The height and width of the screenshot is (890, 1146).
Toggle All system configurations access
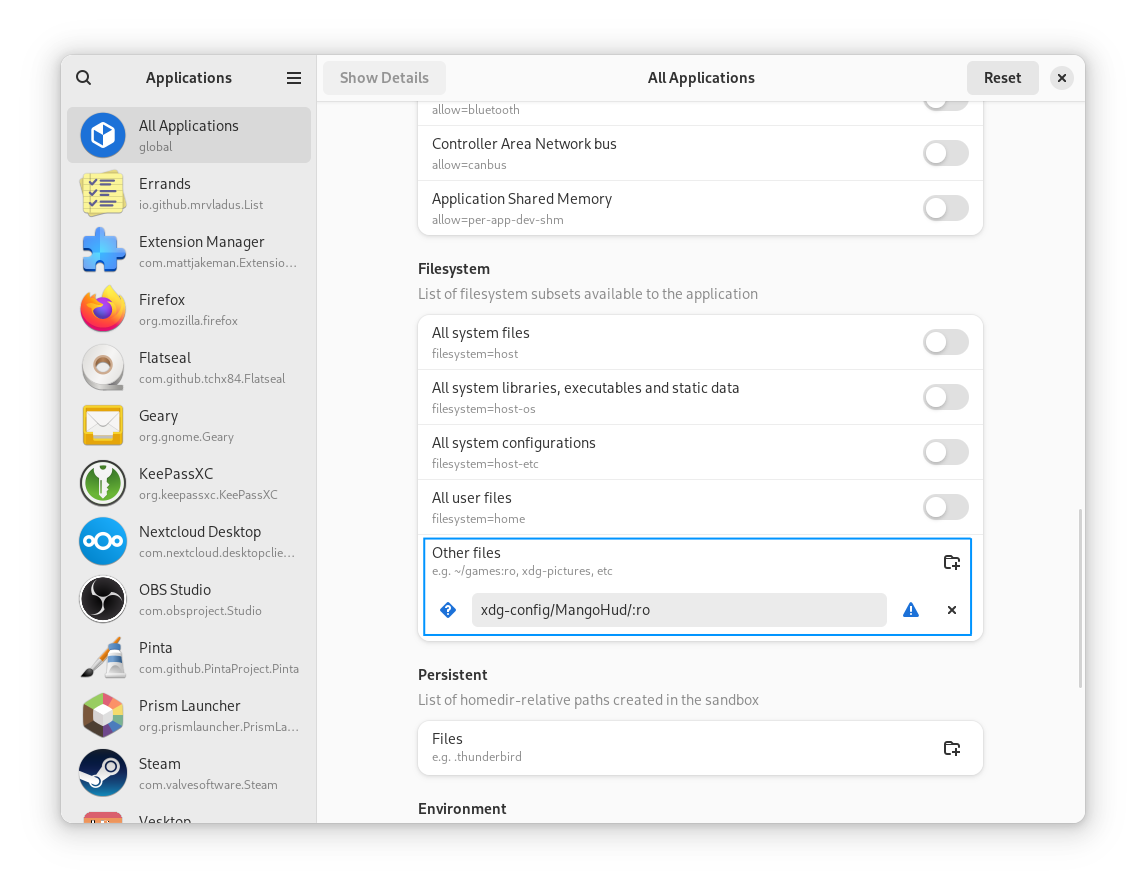945,452
